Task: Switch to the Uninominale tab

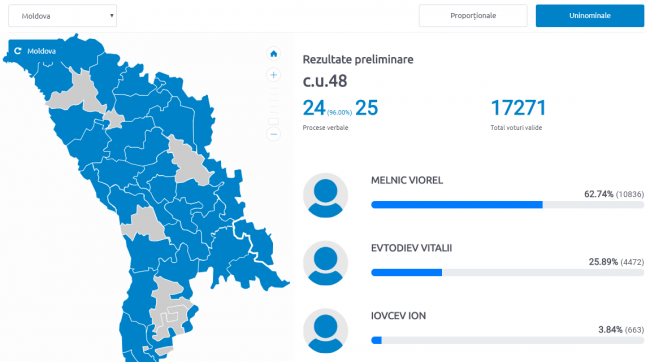Action: tap(590, 16)
